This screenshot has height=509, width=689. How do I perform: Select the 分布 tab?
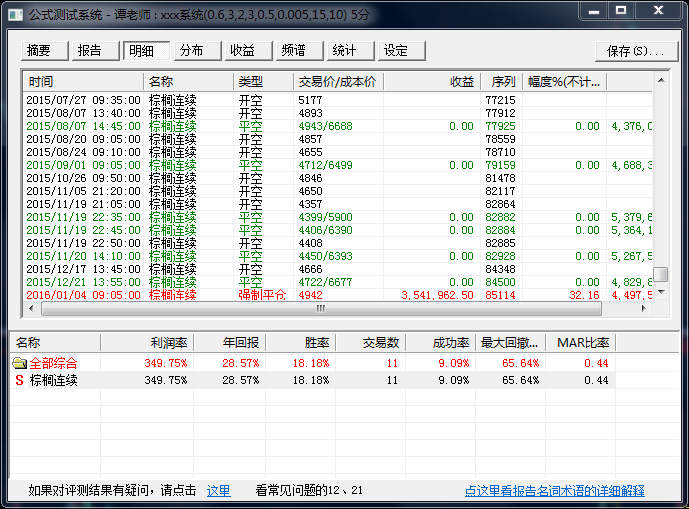tap(194, 51)
